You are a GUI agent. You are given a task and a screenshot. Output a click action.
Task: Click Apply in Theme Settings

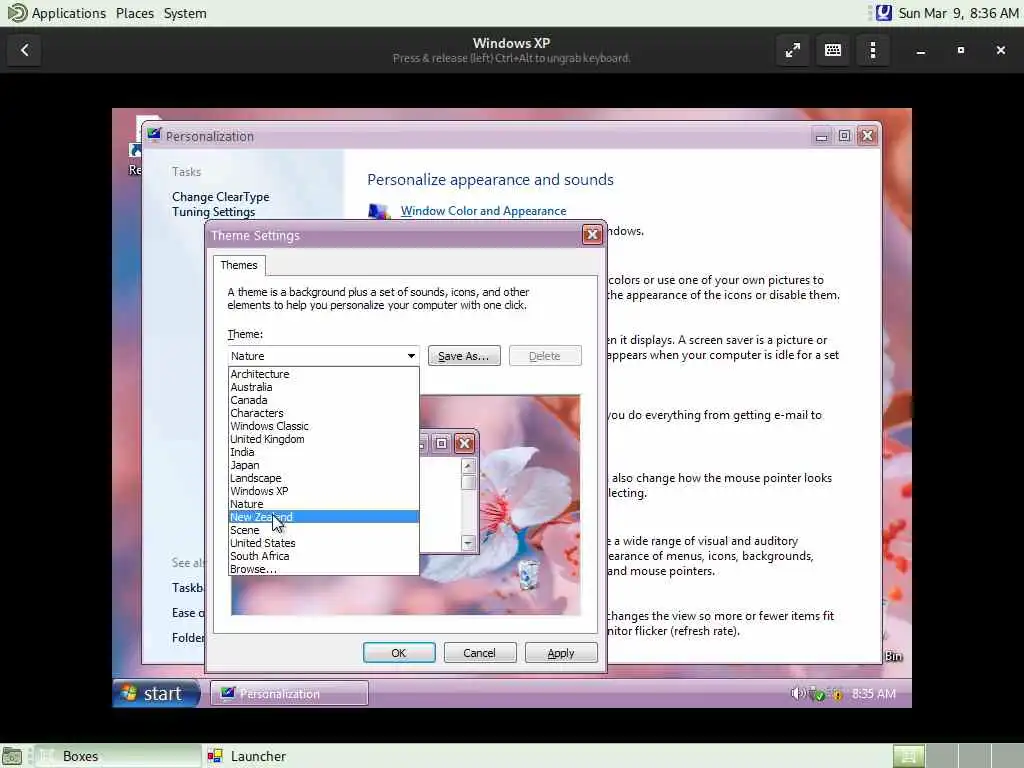[x=561, y=653]
